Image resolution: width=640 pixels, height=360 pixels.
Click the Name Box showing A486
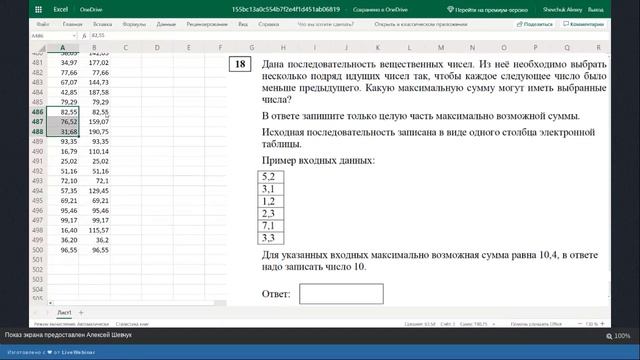(x=51, y=36)
